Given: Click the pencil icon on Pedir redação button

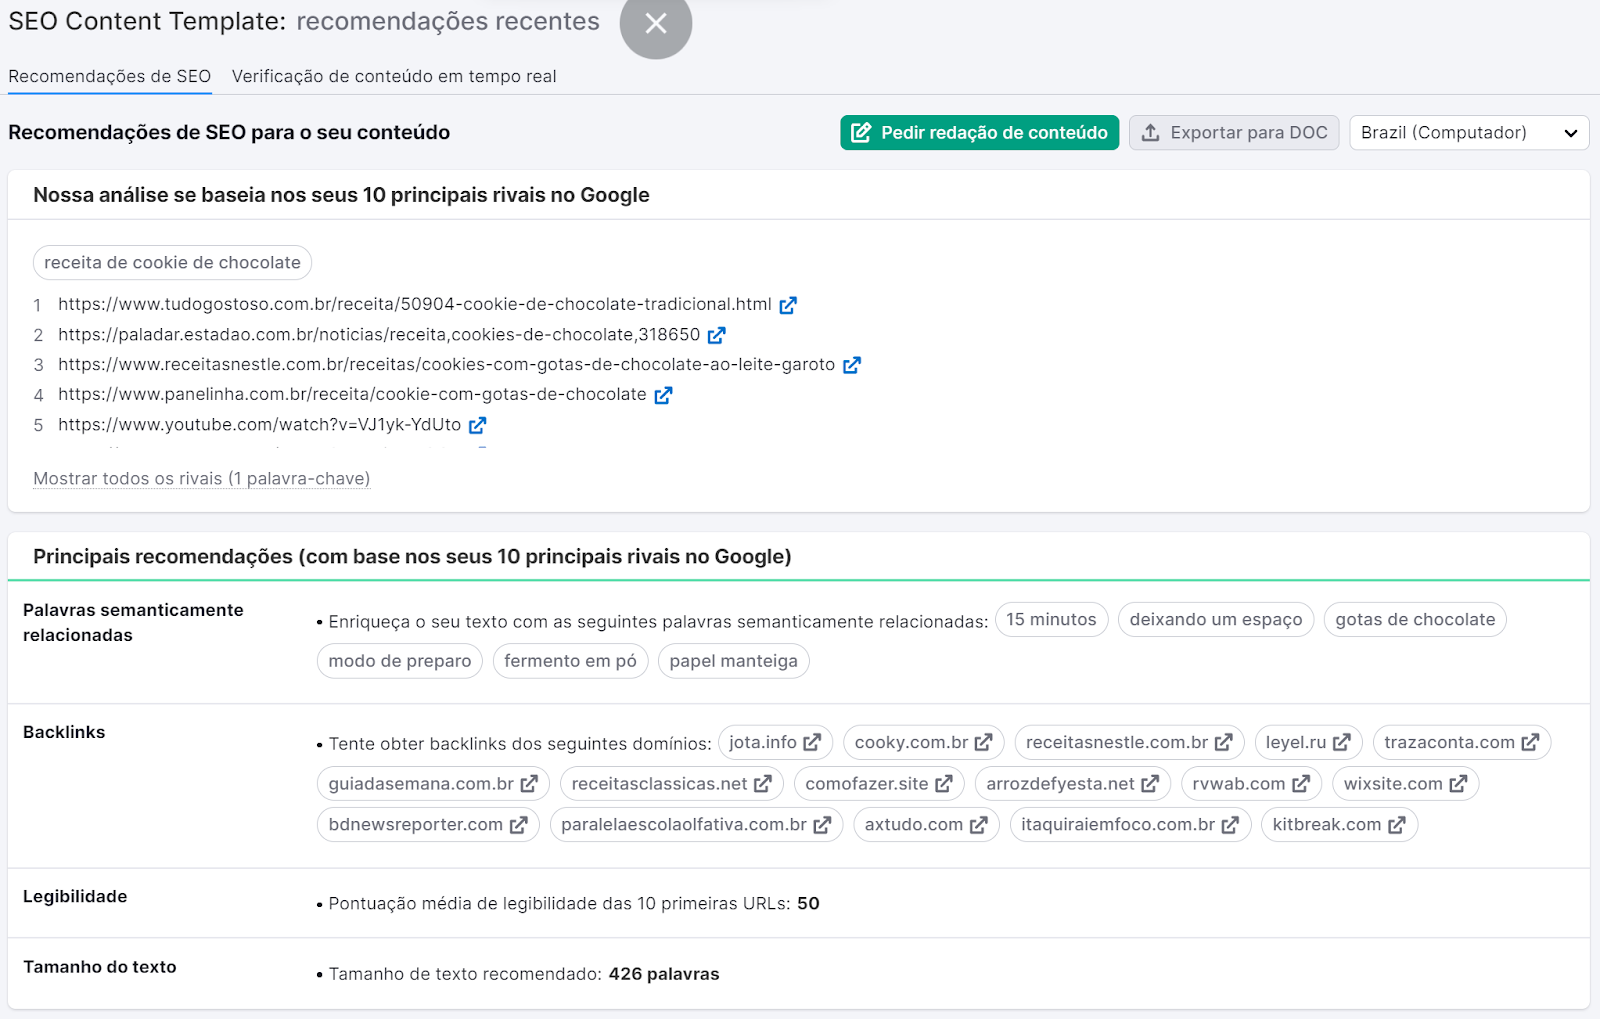Looking at the screenshot, I should (x=861, y=132).
